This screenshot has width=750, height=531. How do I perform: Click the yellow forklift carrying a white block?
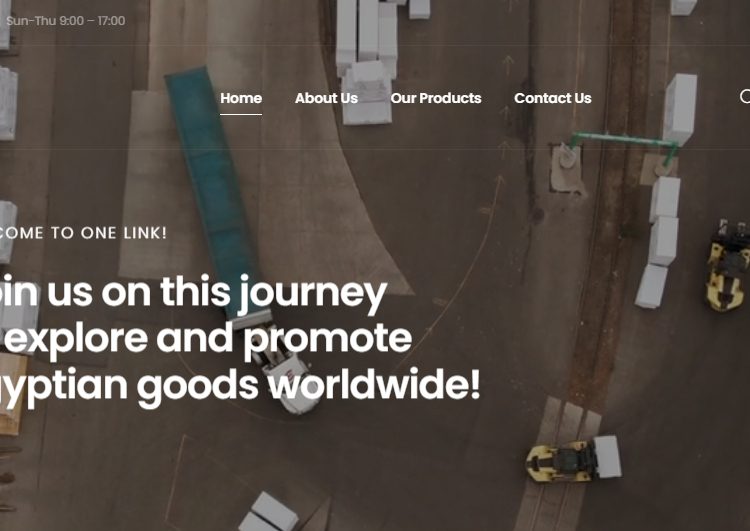tap(573, 459)
